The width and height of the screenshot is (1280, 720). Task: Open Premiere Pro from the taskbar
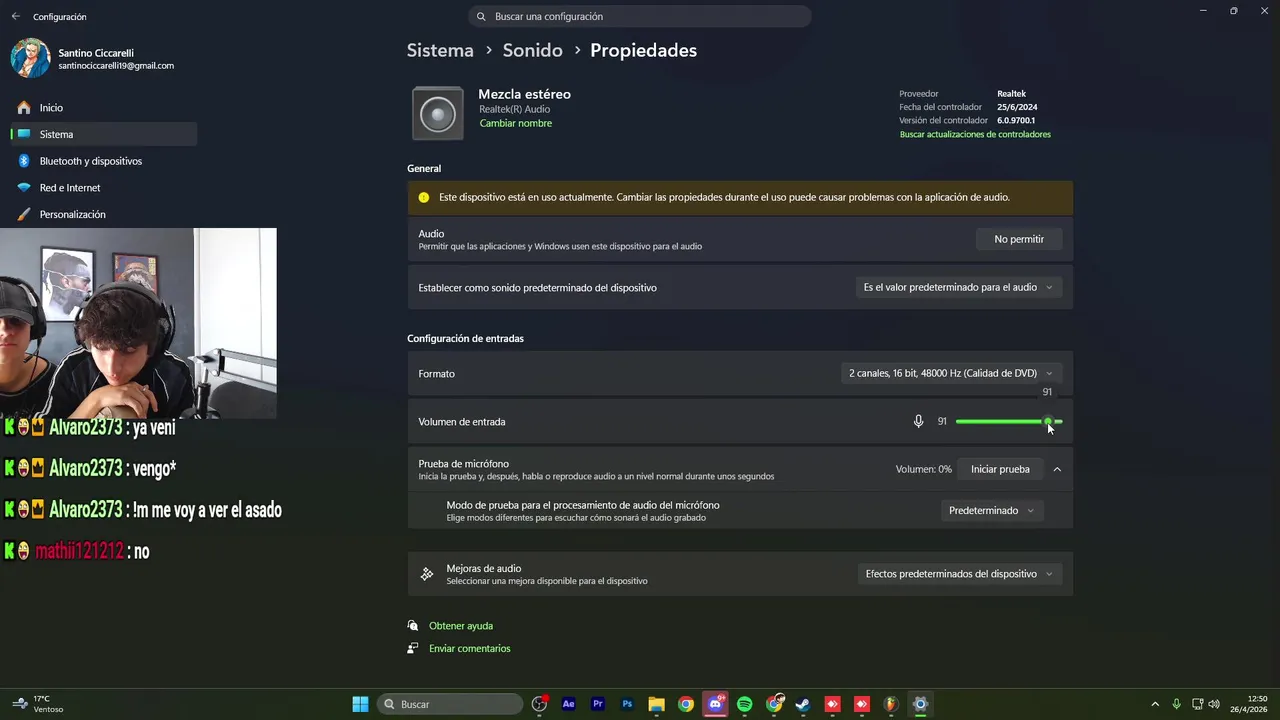(598, 704)
